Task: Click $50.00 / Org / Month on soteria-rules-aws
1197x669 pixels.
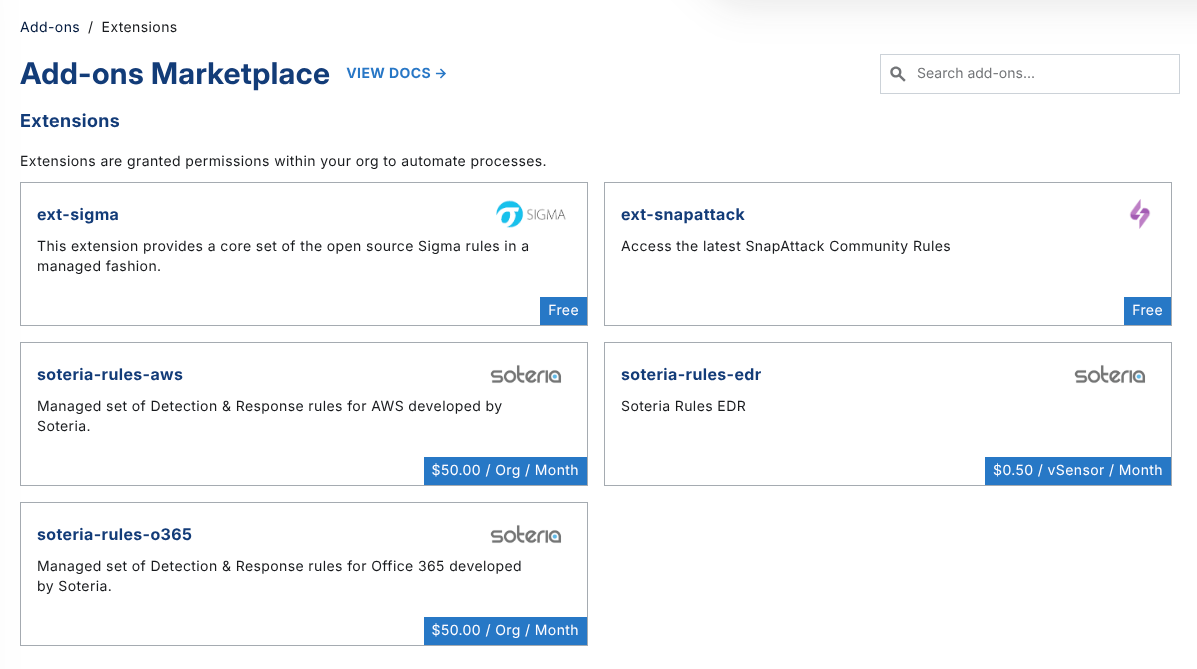Action: tap(505, 470)
